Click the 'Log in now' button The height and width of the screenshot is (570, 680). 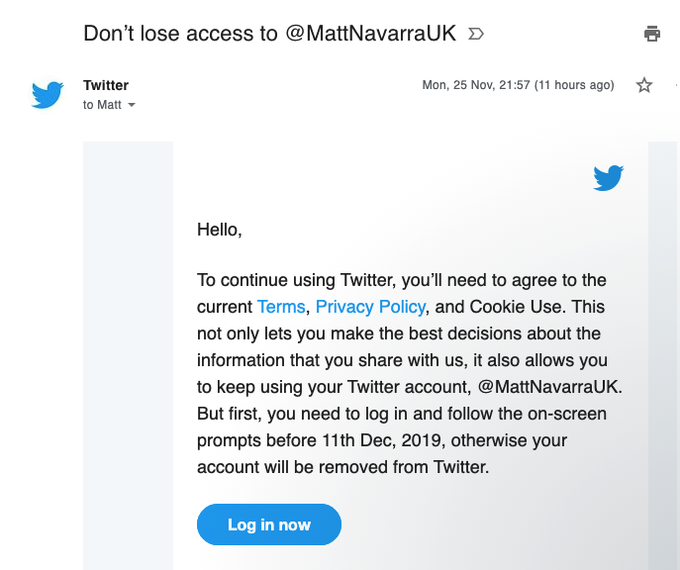[269, 524]
